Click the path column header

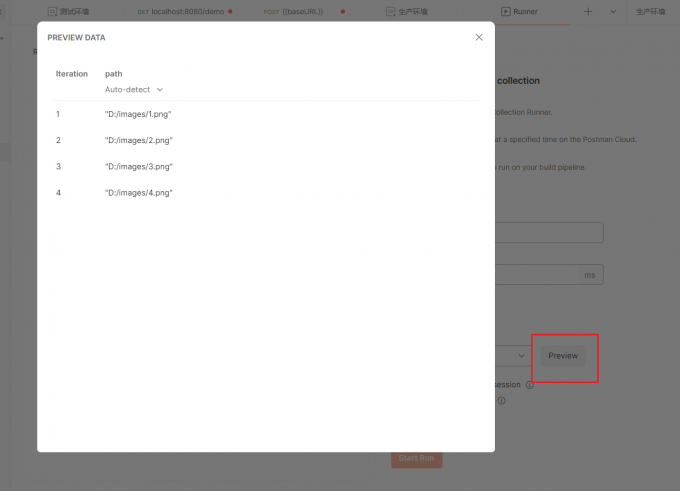click(114, 74)
